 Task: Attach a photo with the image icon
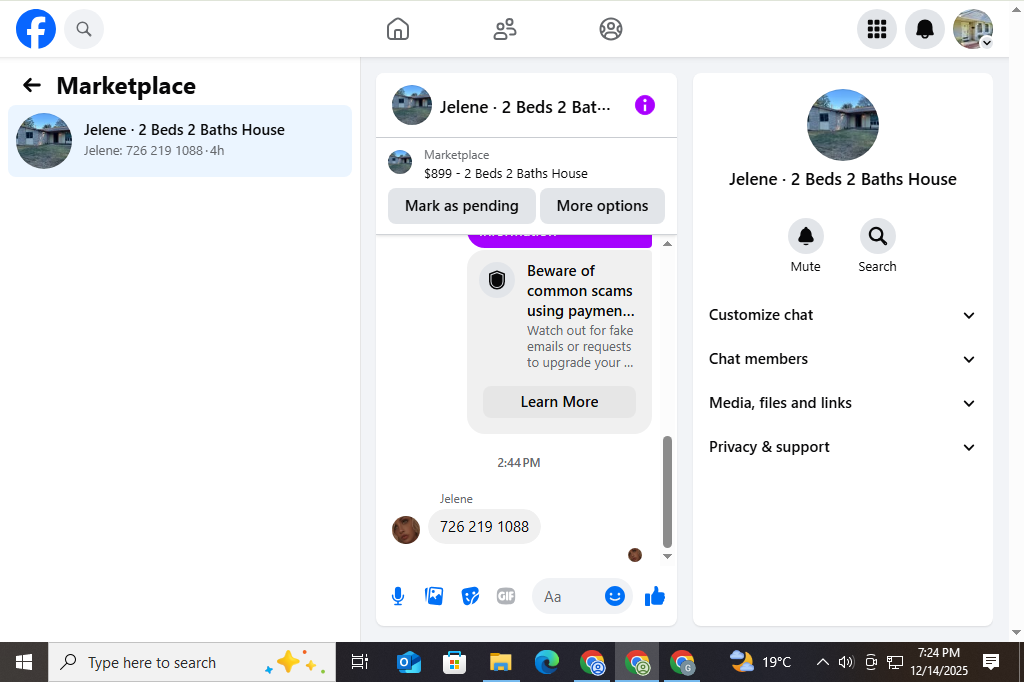pos(434,596)
